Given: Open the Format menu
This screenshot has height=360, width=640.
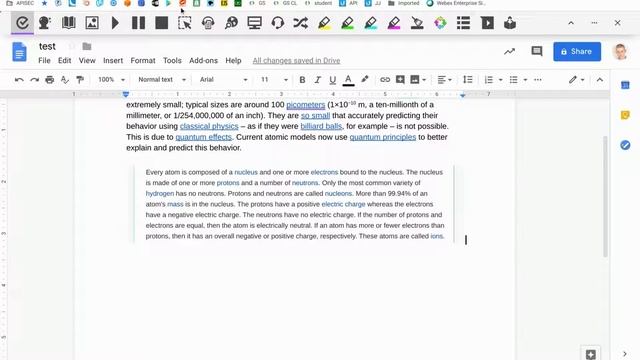Looking at the screenshot, I should tap(143, 60).
